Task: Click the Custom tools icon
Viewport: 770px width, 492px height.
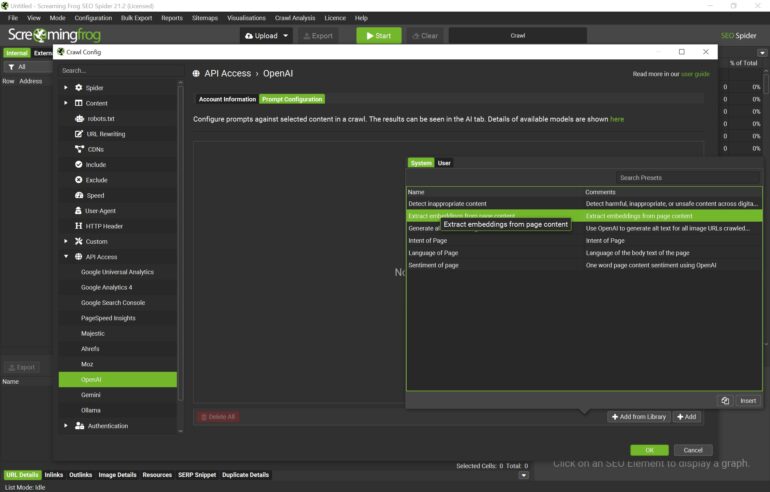Action: [79, 241]
